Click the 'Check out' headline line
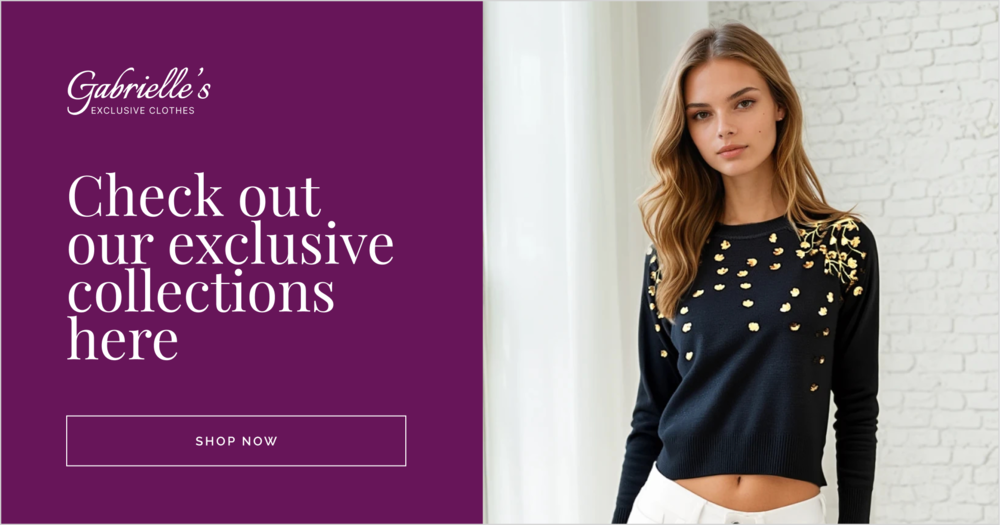Image resolution: width=1000 pixels, height=525 pixels. [194, 195]
